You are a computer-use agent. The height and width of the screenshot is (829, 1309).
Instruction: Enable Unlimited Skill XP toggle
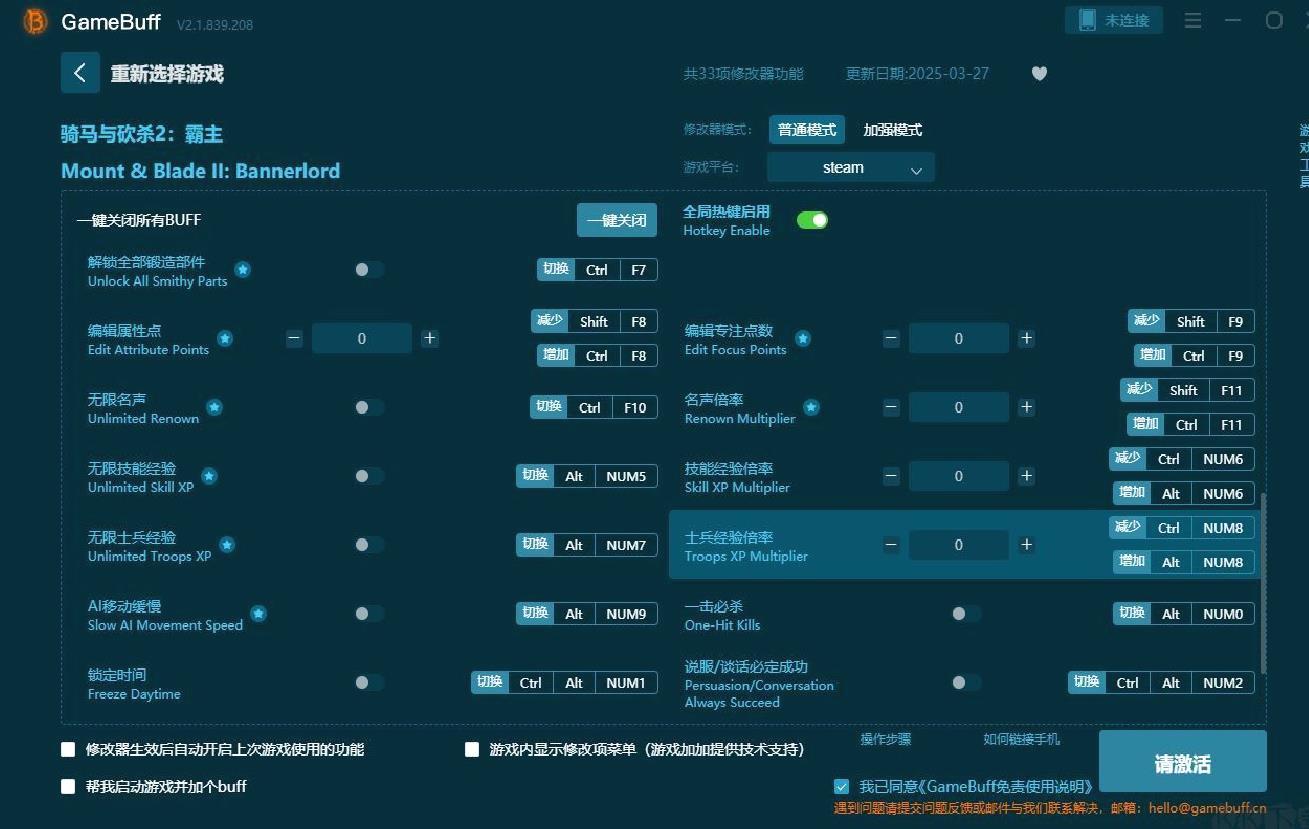369,476
